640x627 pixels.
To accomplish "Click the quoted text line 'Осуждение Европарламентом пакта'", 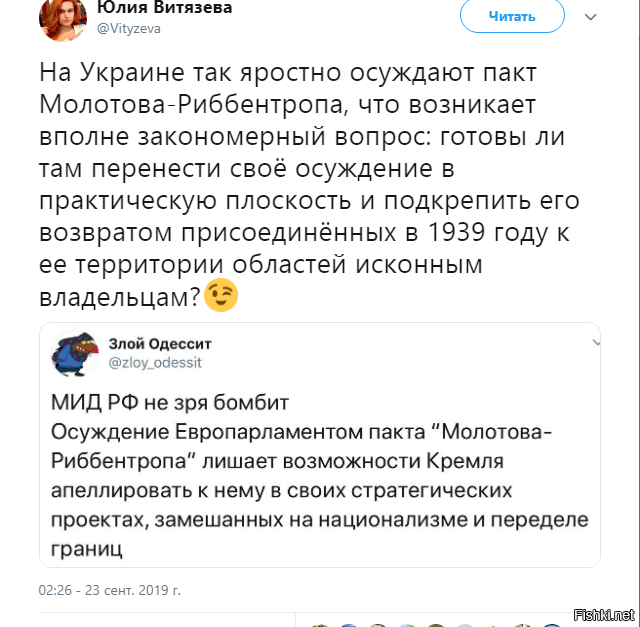I will [238, 432].
